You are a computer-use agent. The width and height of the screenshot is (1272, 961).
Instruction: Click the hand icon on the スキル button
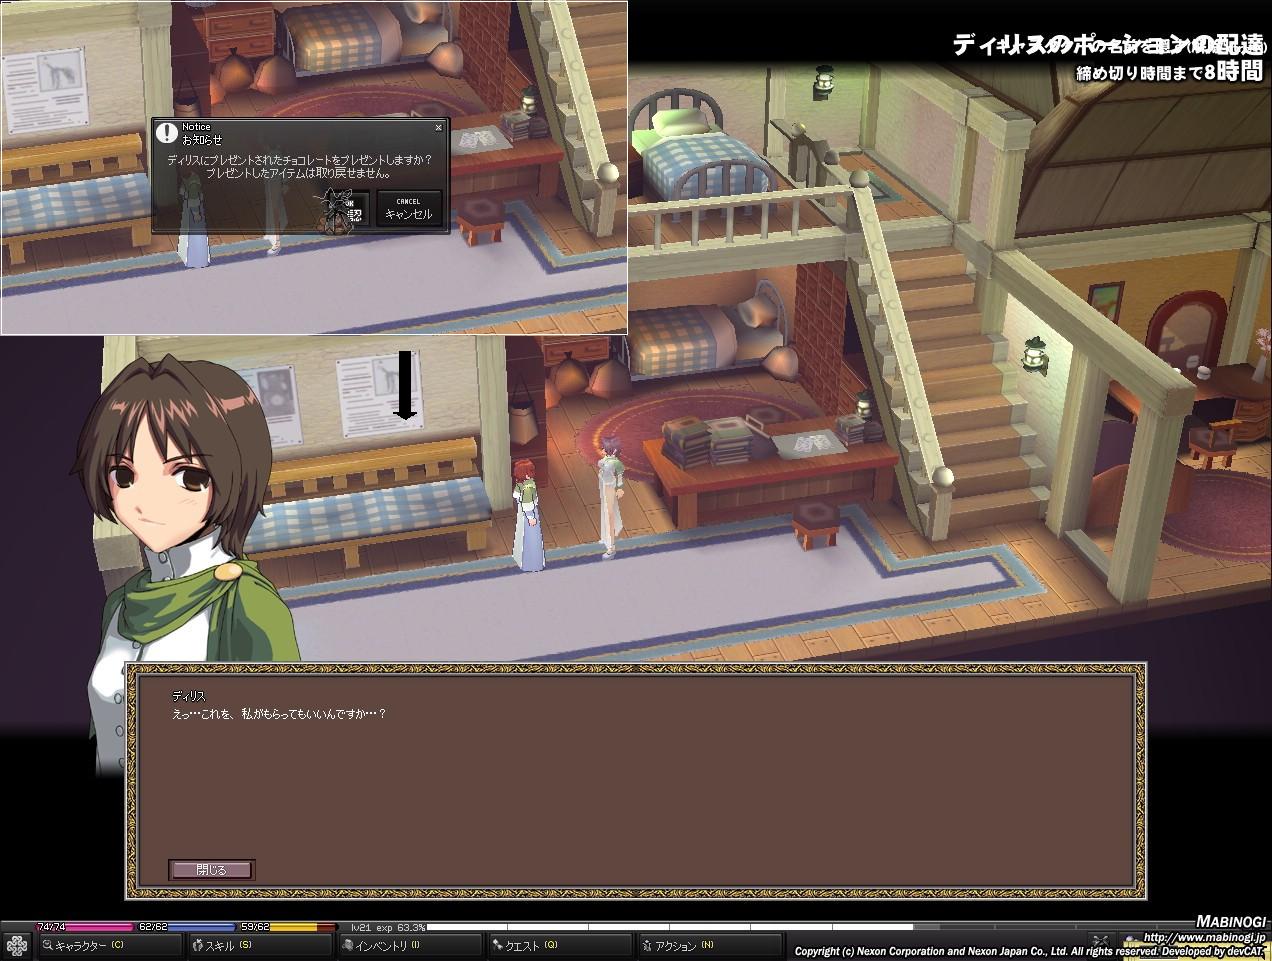(197, 945)
